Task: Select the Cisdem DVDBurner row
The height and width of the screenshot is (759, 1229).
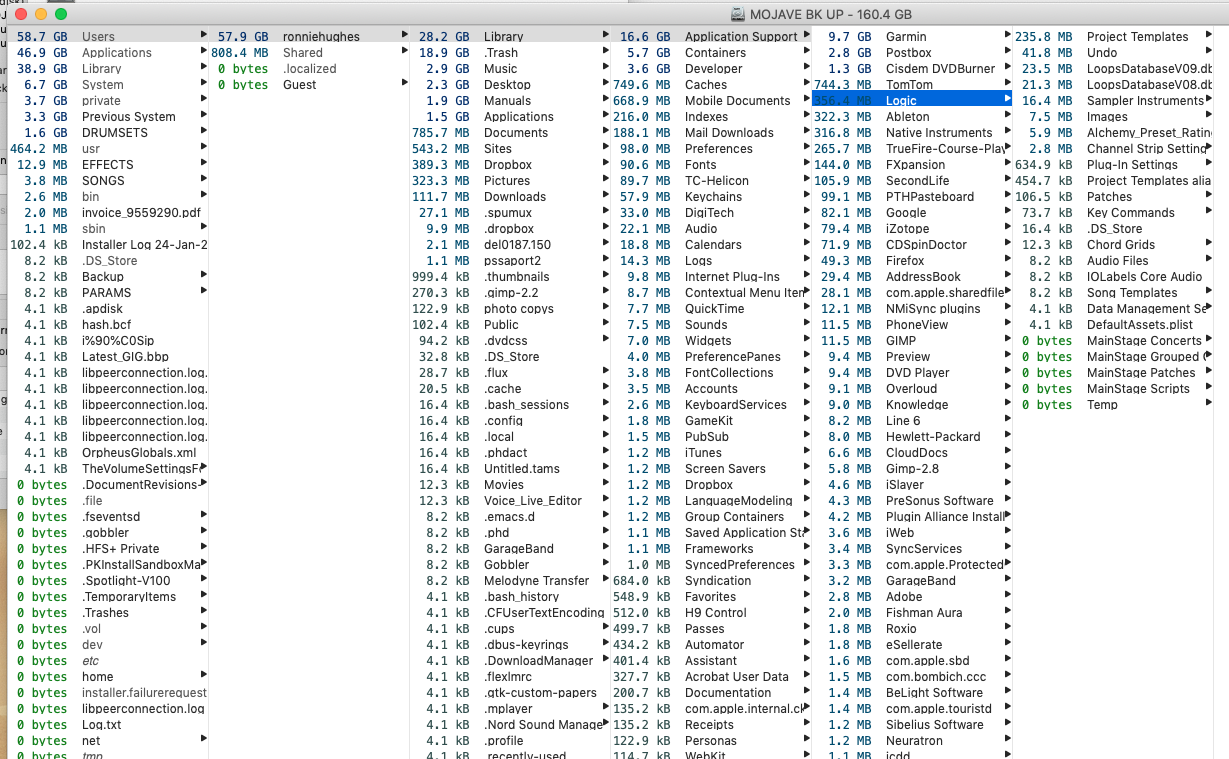Action: click(x=912, y=69)
